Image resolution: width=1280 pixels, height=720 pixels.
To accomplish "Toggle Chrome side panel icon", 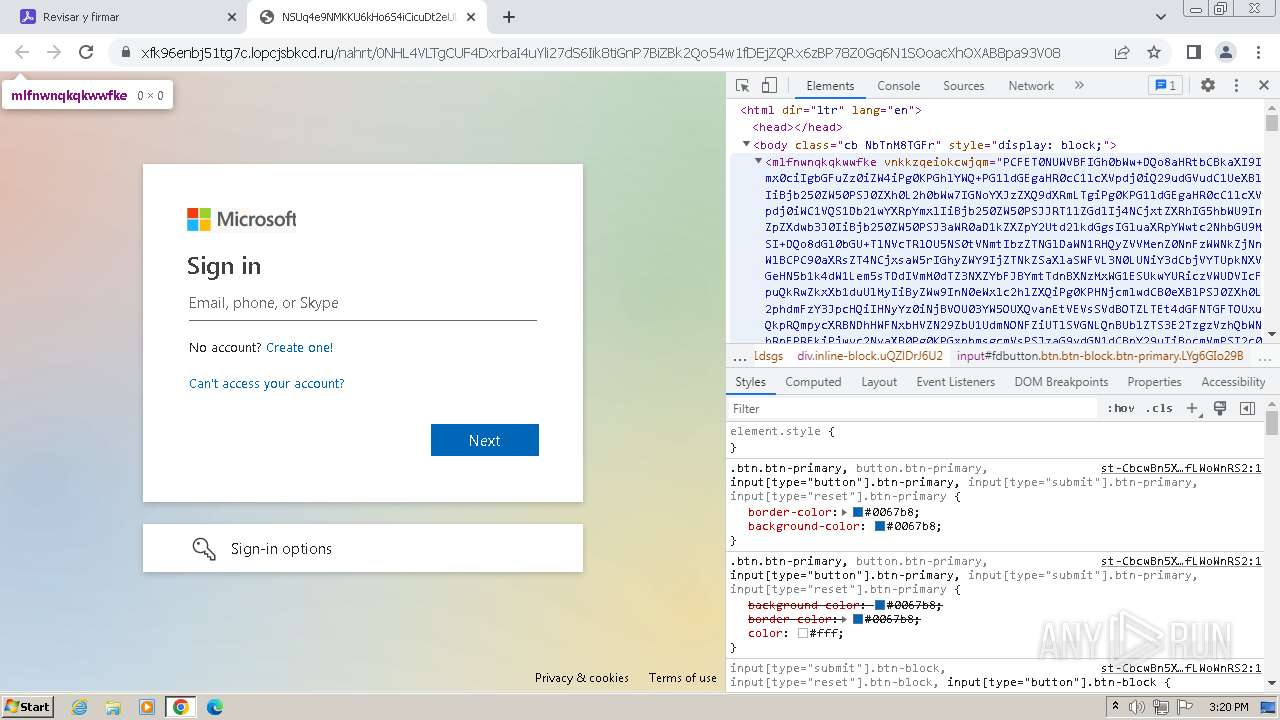I will pos(1194,52).
